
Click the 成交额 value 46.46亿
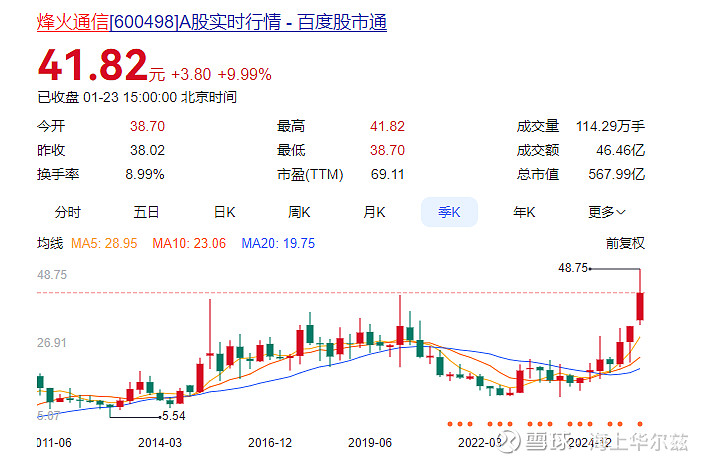coord(620,150)
